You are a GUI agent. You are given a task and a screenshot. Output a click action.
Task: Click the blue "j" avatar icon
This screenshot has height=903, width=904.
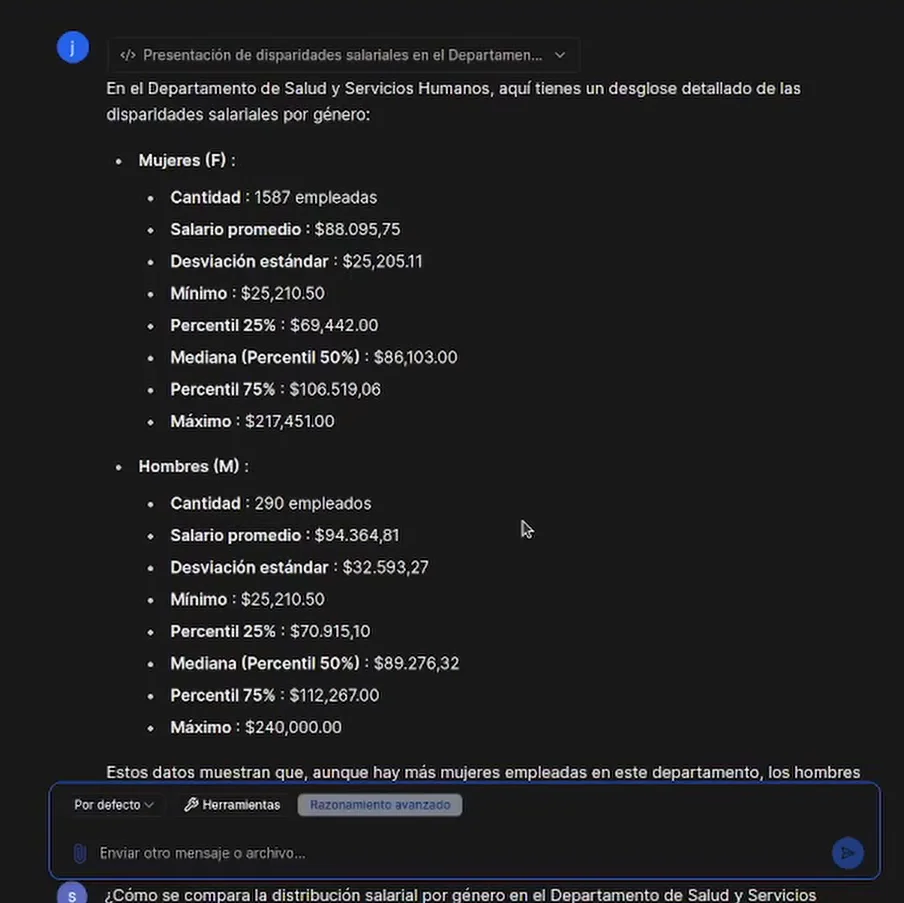[x=73, y=47]
